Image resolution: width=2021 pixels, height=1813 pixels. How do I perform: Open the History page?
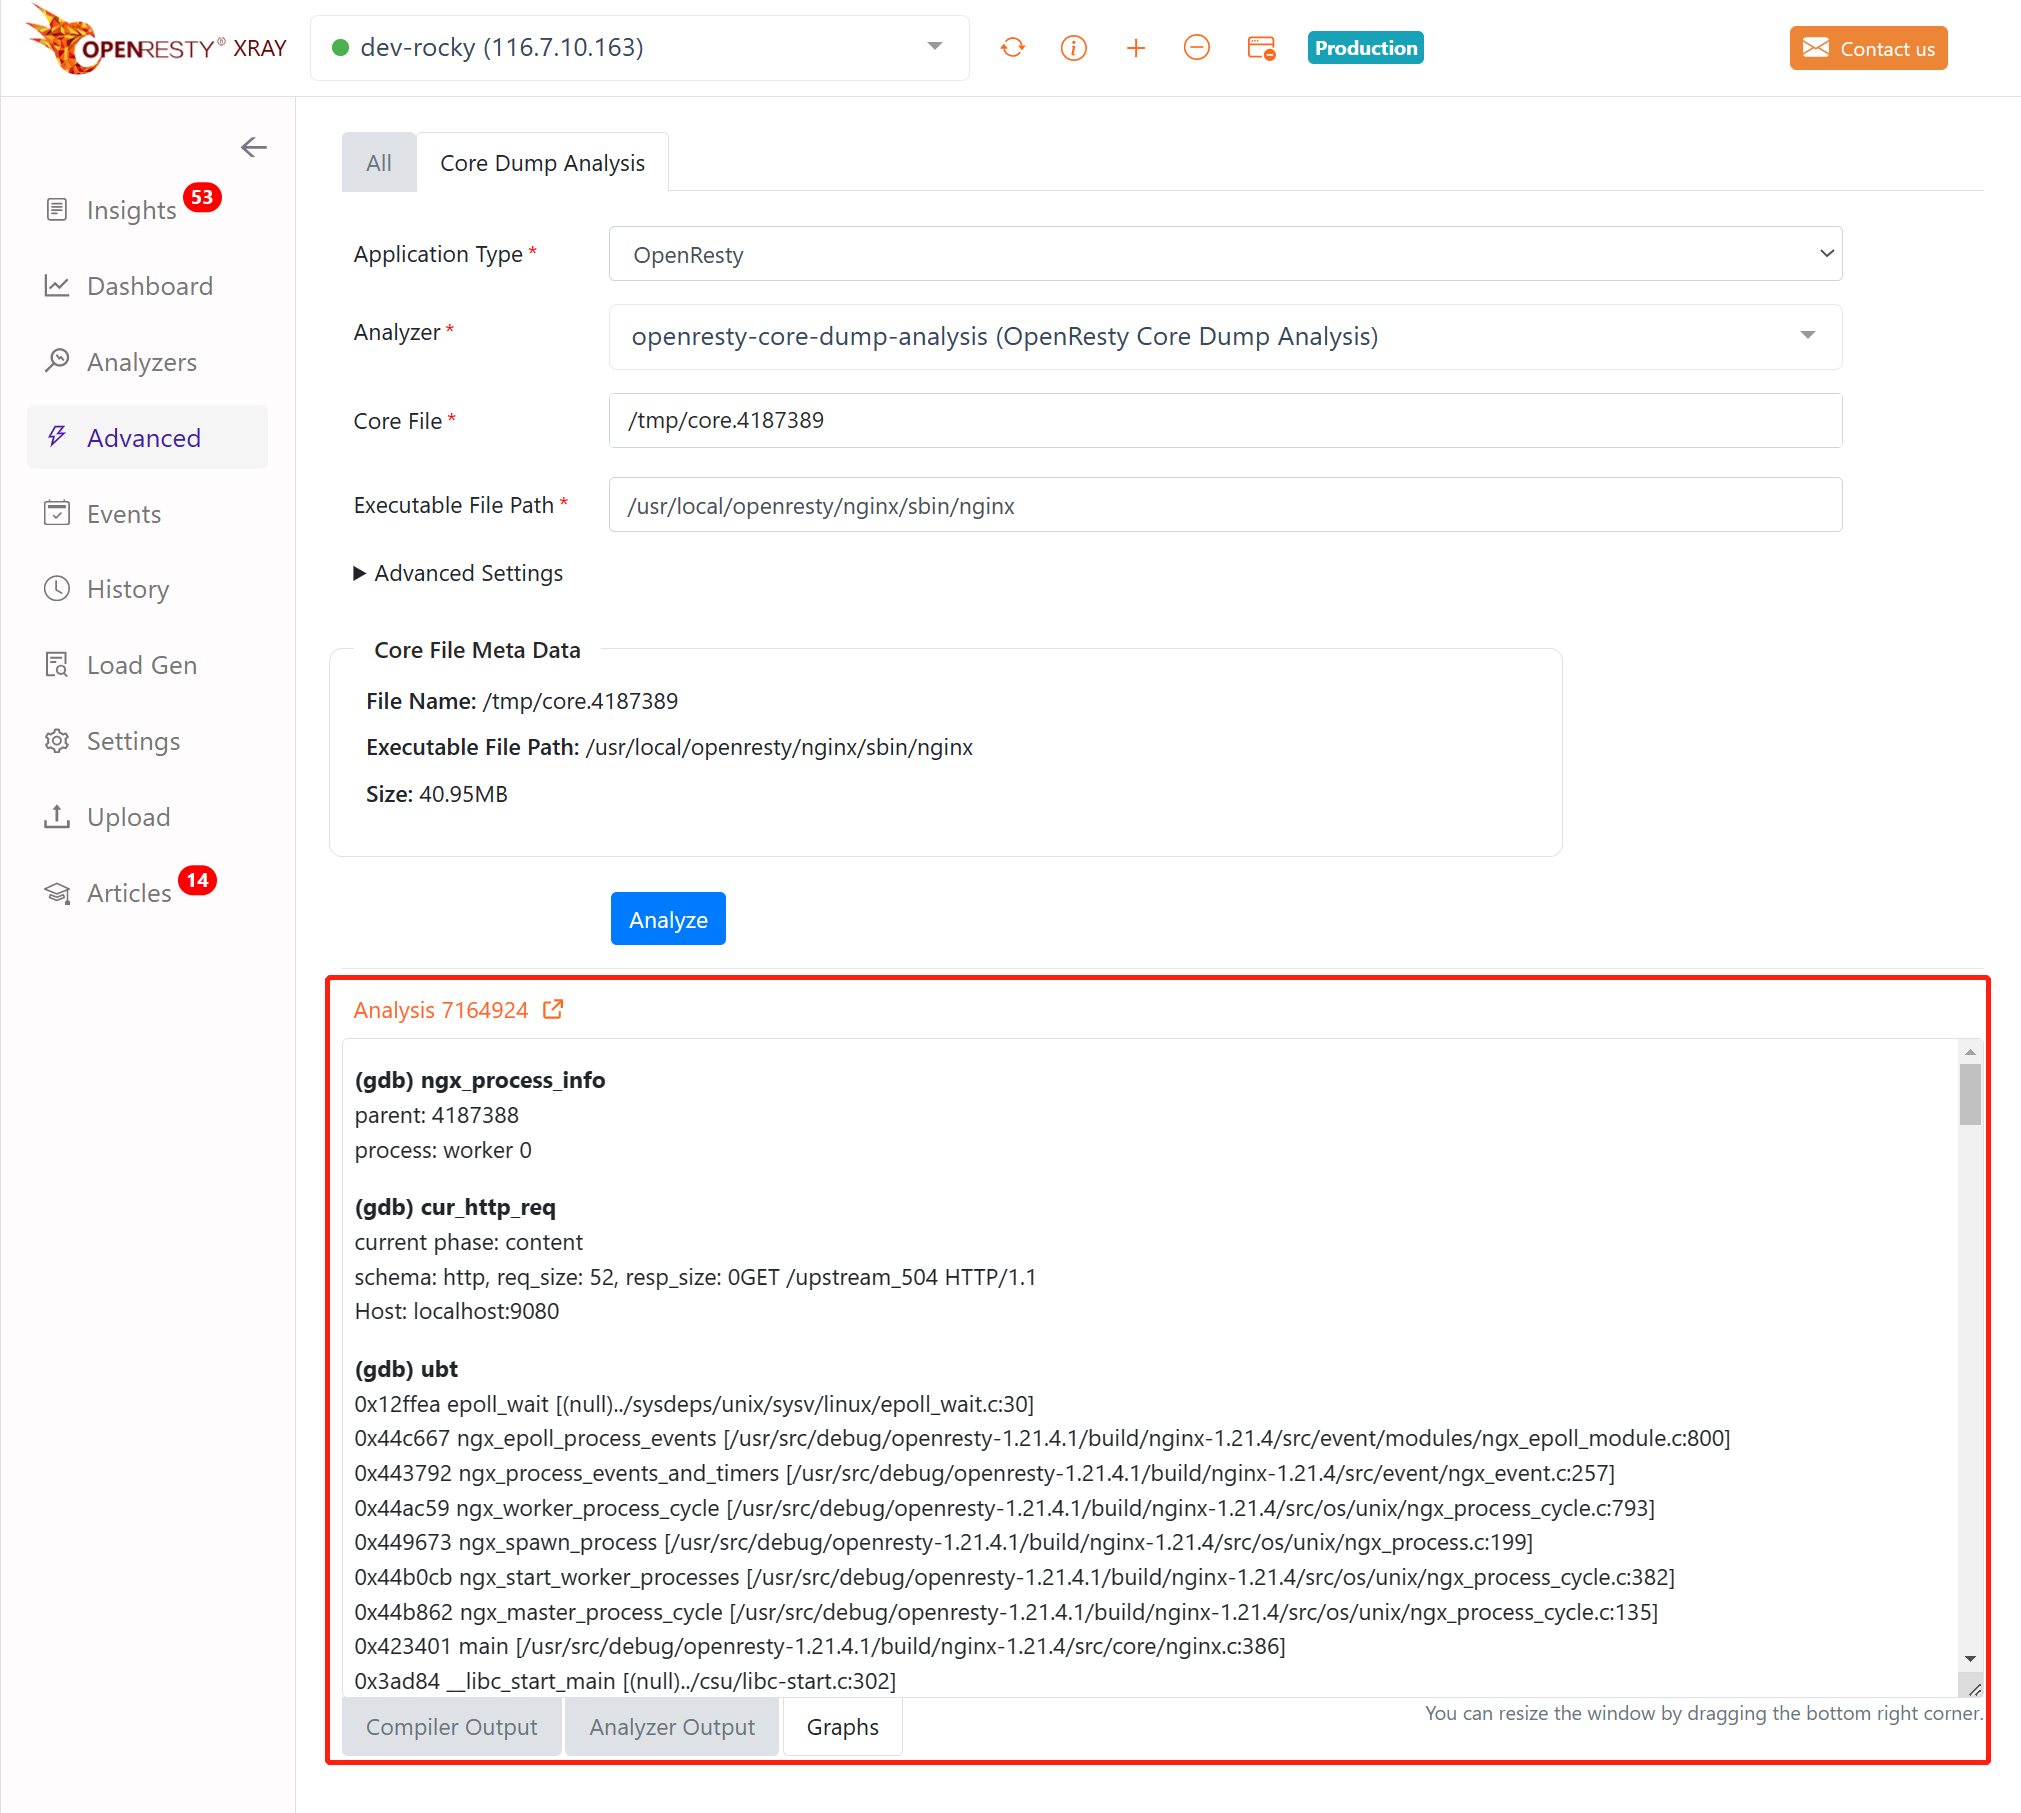[128, 589]
